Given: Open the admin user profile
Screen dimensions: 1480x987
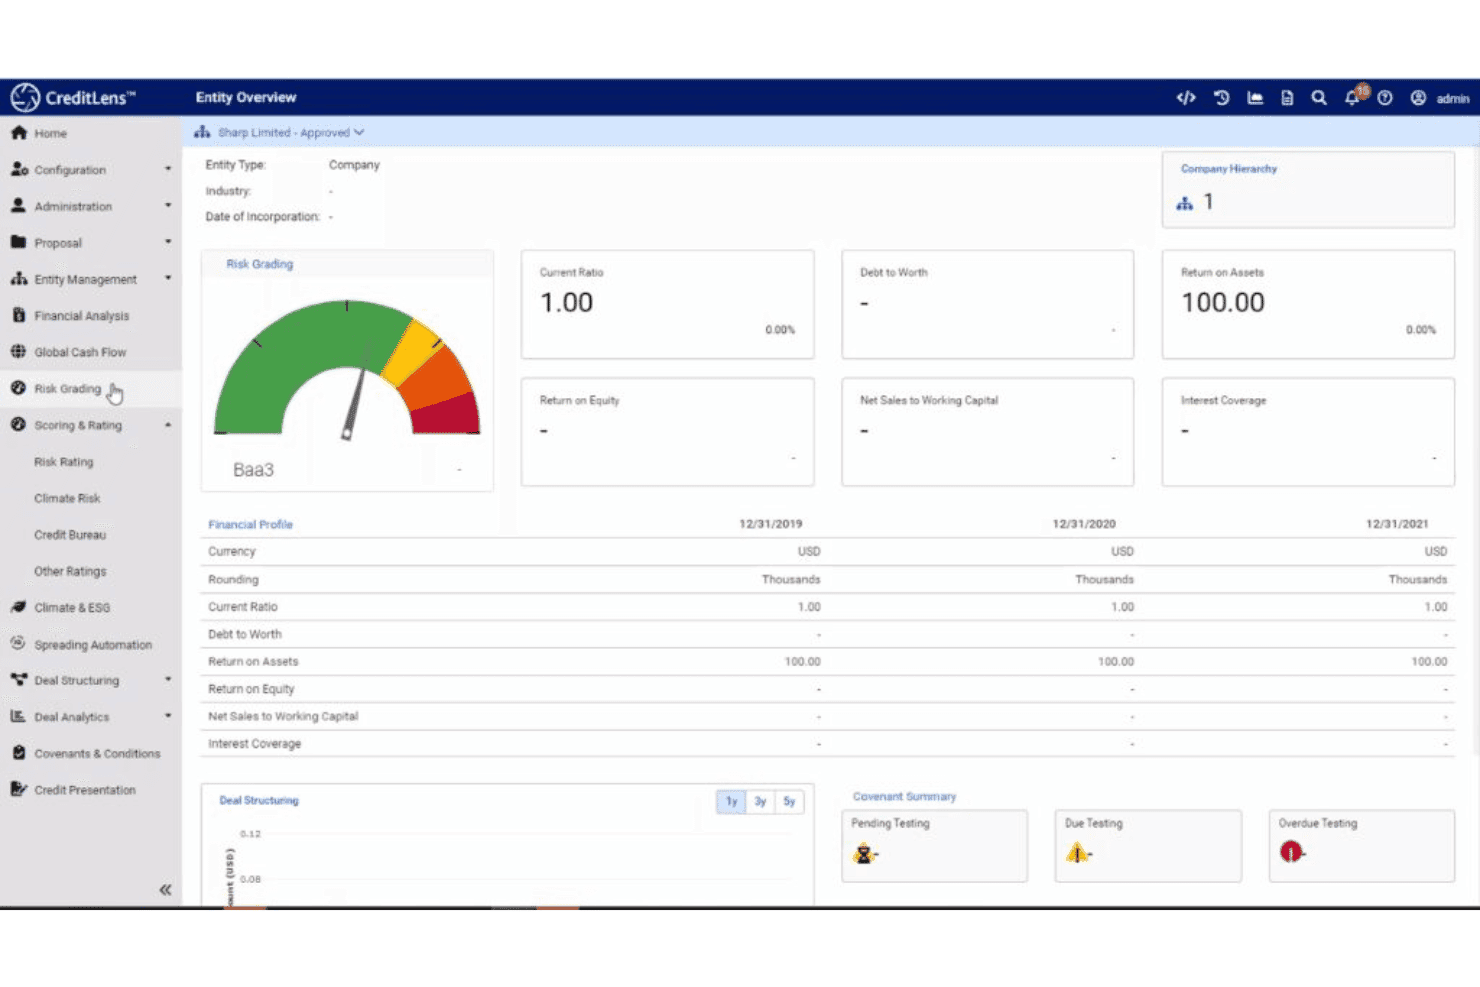Looking at the screenshot, I should click(1440, 98).
